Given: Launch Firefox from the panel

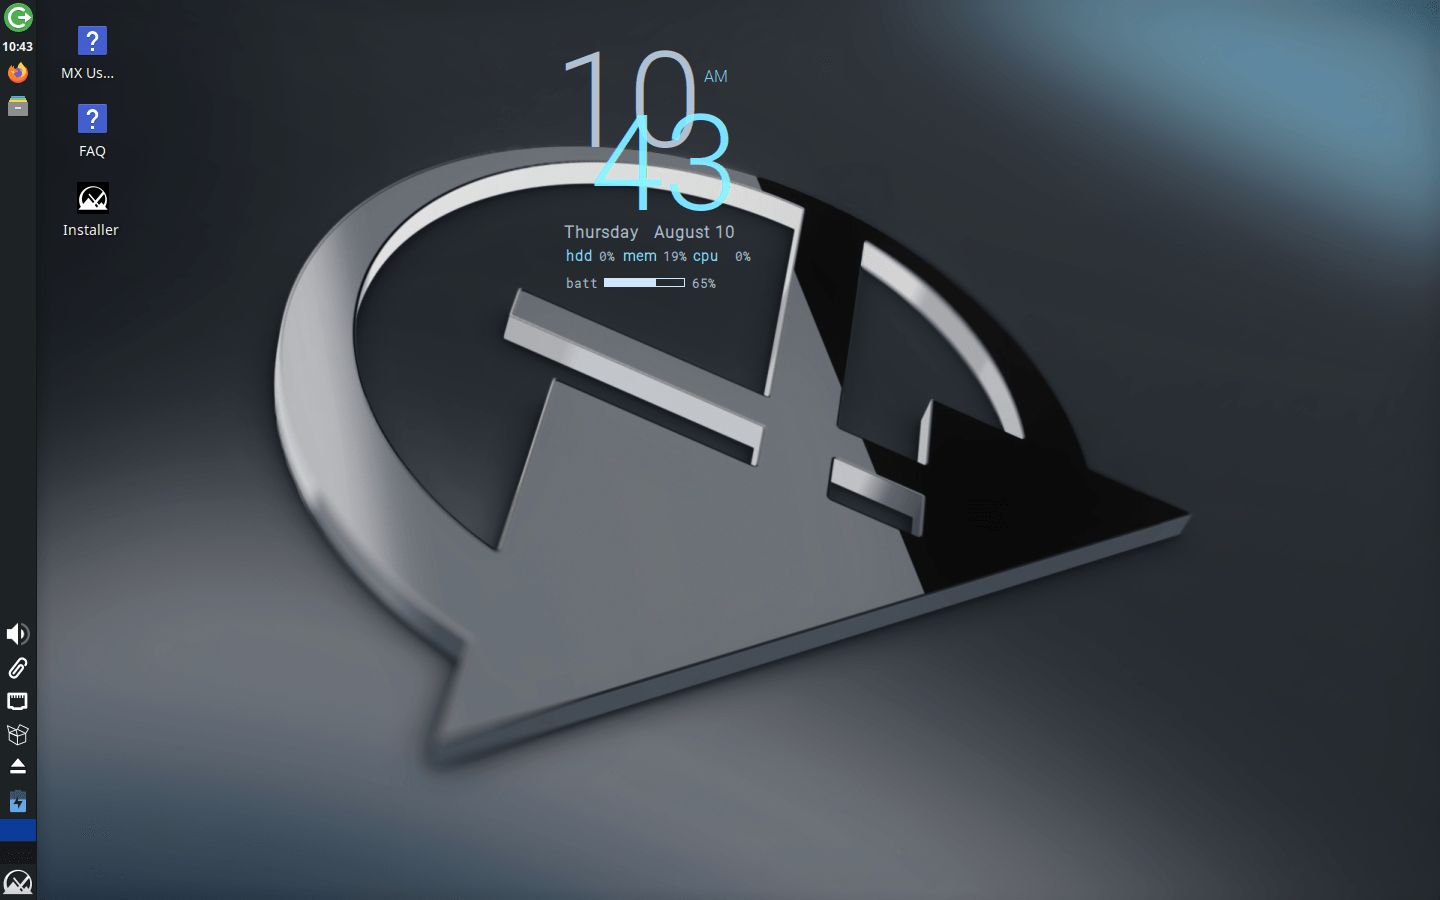Looking at the screenshot, I should (18, 73).
